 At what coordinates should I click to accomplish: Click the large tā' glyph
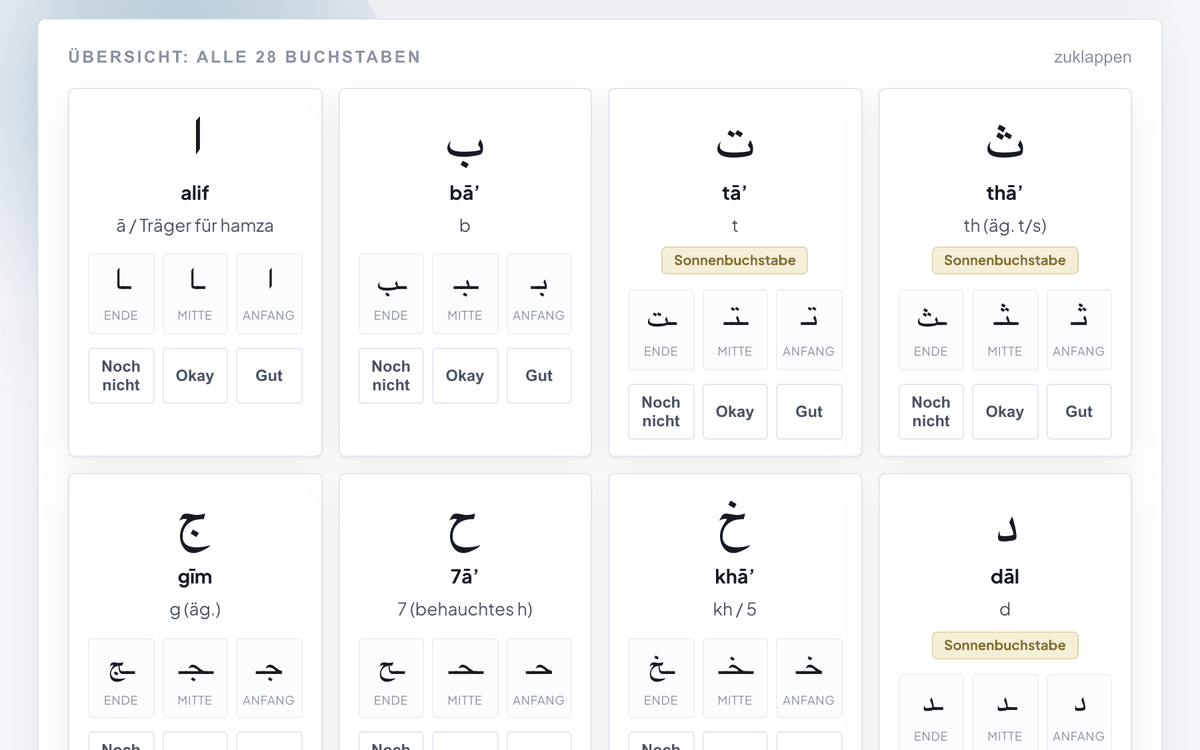coord(735,142)
